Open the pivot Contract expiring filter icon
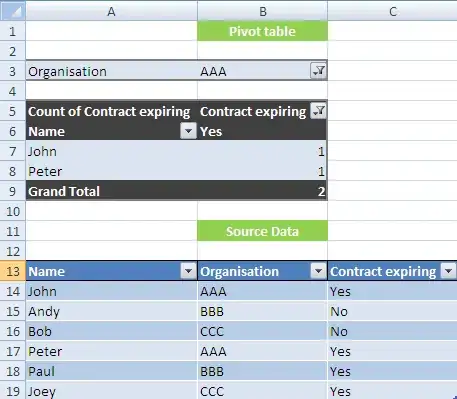The width and height of the screenshot is (457, 399). pyautogui.click(x=318, y=111)
